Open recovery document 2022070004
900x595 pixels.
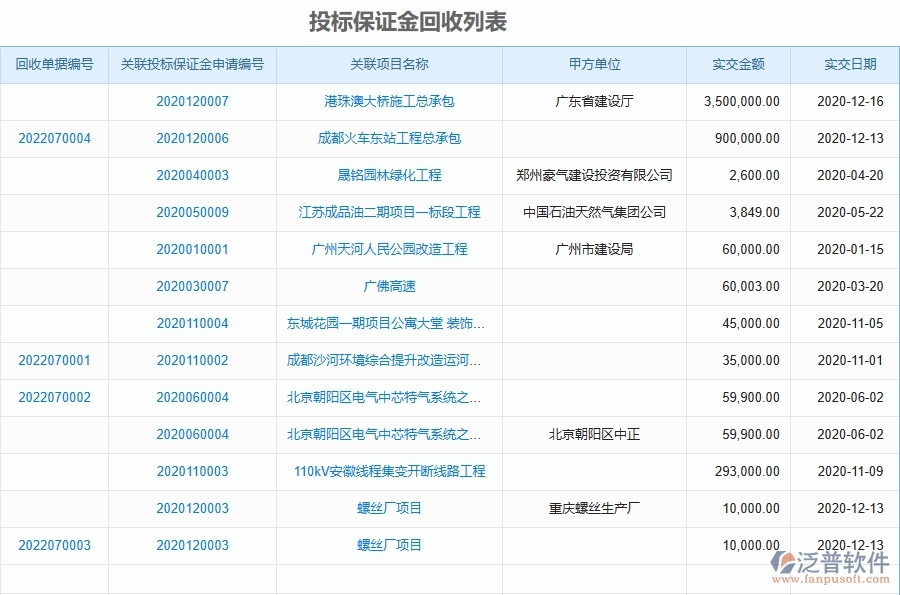pos(55,139)
